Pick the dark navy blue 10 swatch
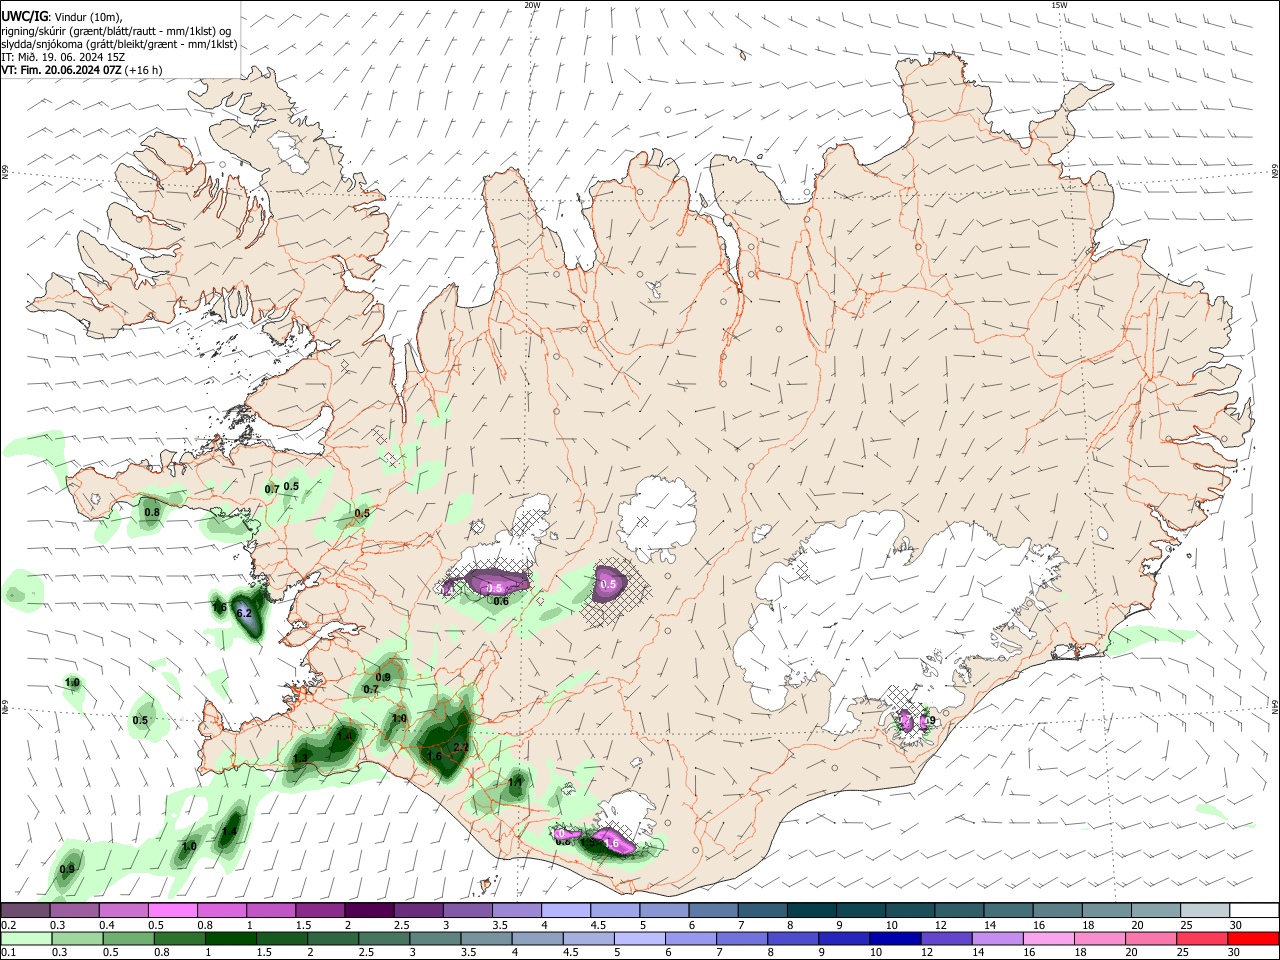Image resolution: width=1280 pixels, height=960 pixels. 896,939
